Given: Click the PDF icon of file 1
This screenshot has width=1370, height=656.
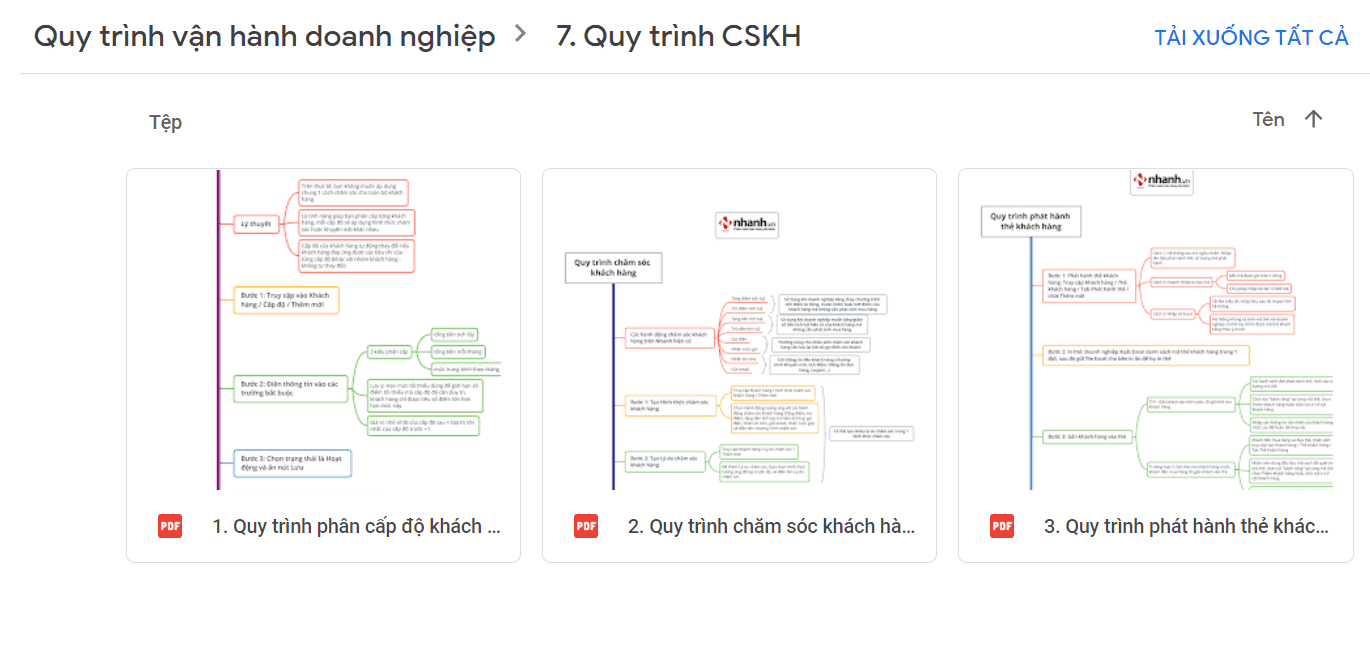Looking at the screenshot, I should [170, 526].
